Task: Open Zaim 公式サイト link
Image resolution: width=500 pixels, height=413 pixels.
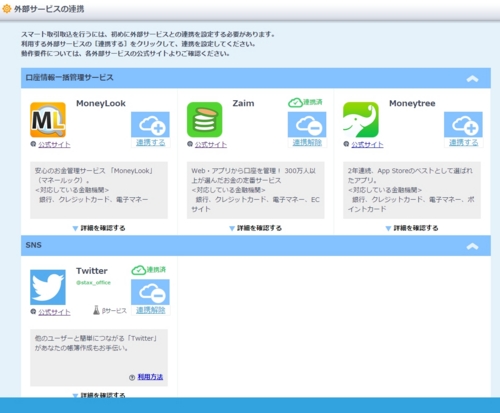Action: point(211,144)
